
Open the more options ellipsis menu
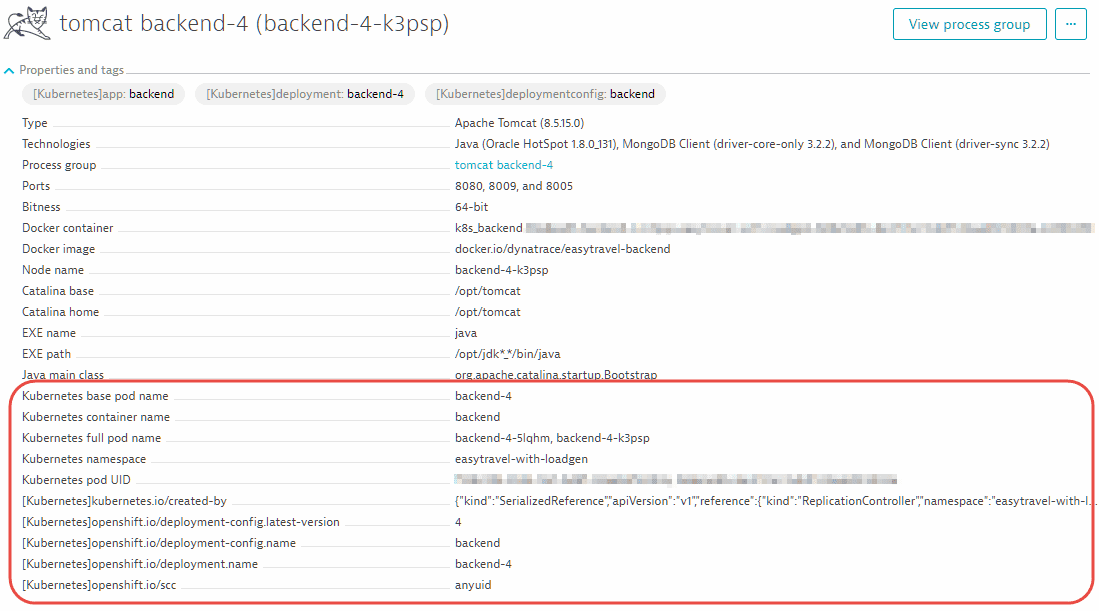tap(1071, 25)
